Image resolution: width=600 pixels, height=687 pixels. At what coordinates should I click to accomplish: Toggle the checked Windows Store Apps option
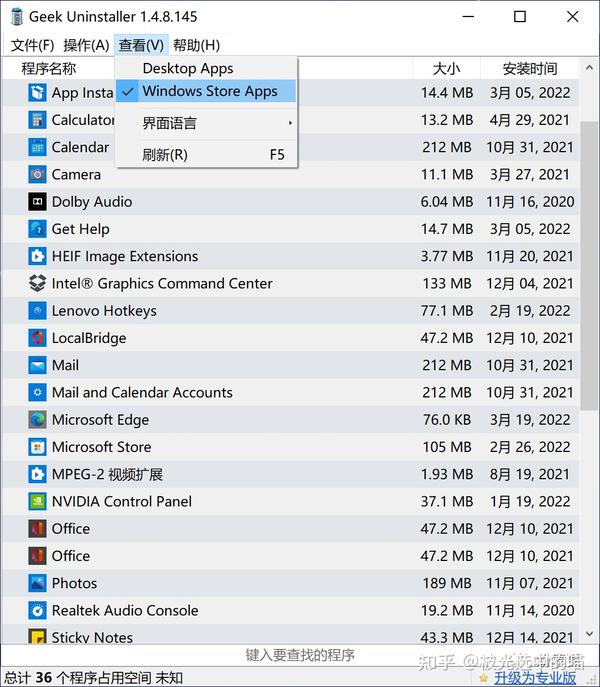click(206, 91)
